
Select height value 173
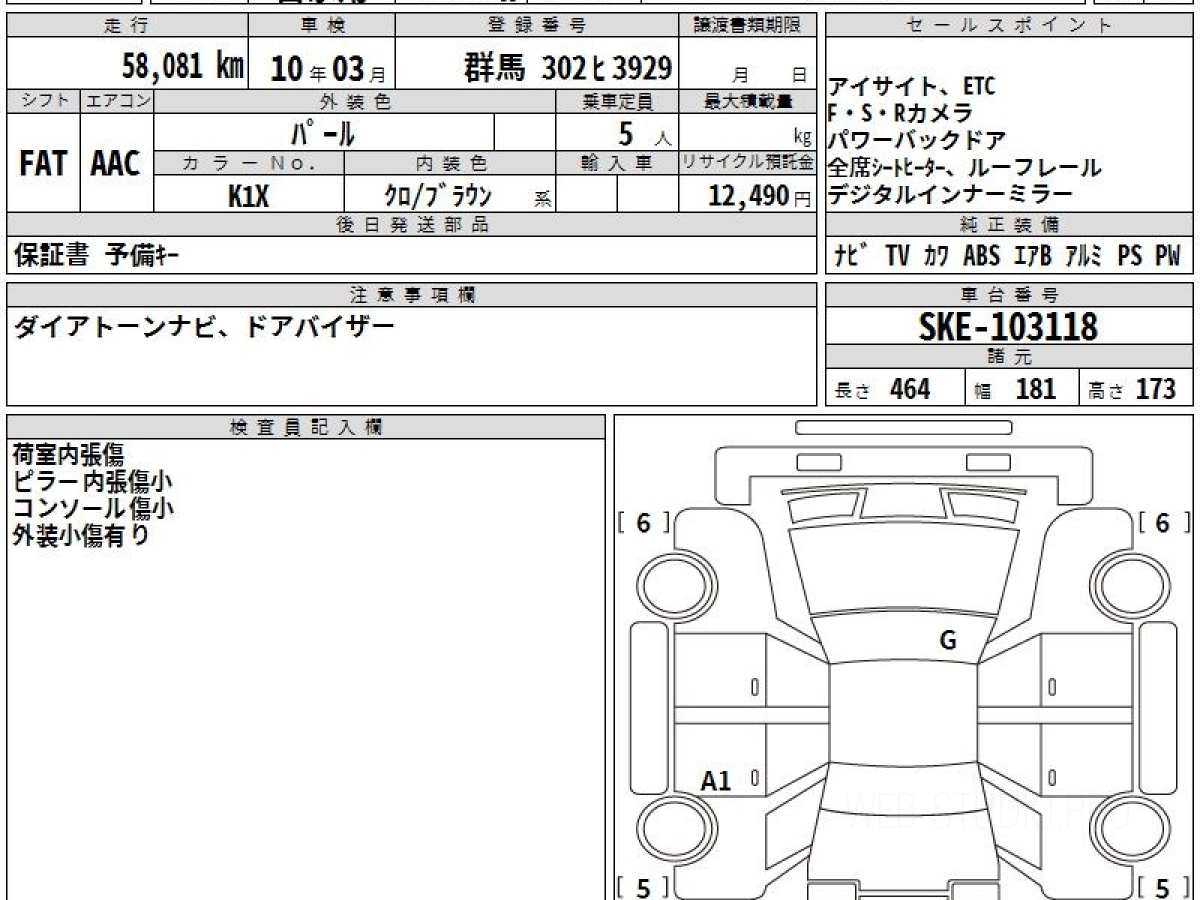pyautogui.click(x=1155, y=389)
